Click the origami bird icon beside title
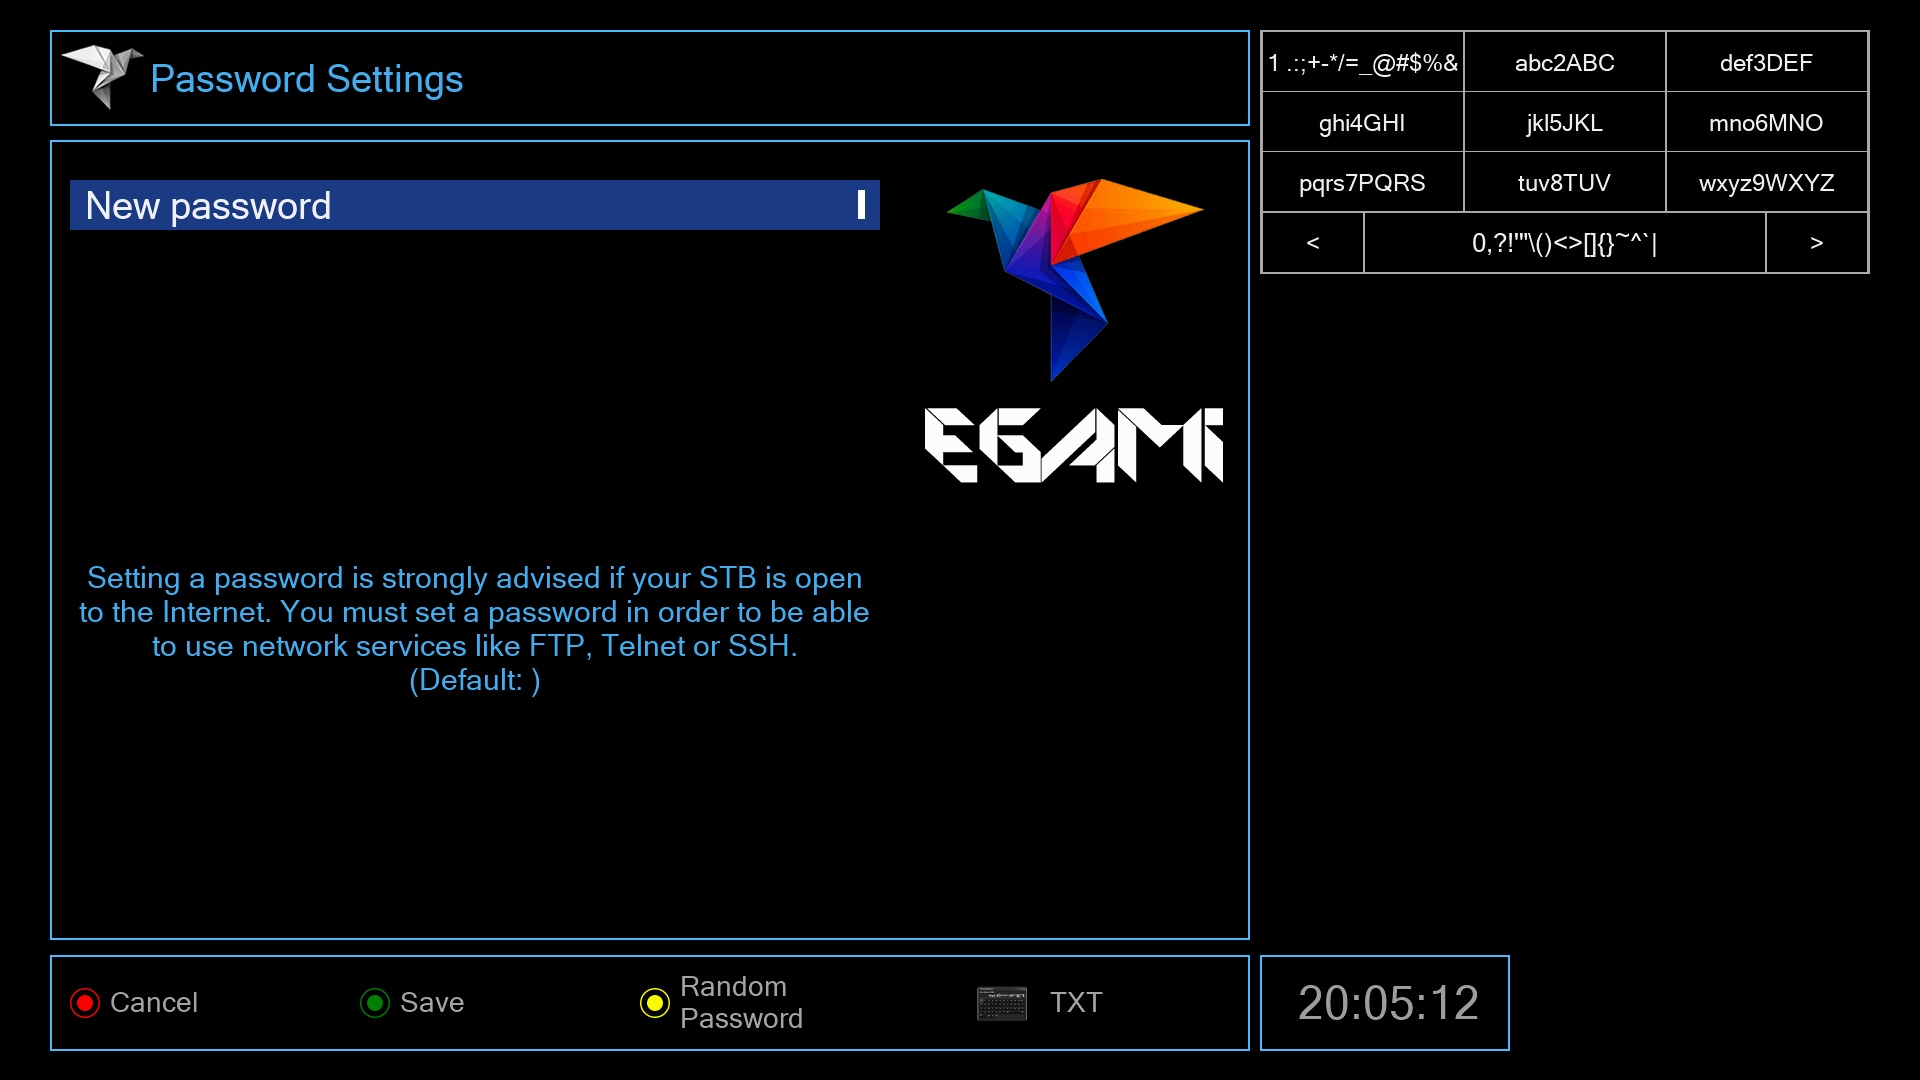The height and width of the screenshot is (1080, 1920). click(x=103, y=75)
